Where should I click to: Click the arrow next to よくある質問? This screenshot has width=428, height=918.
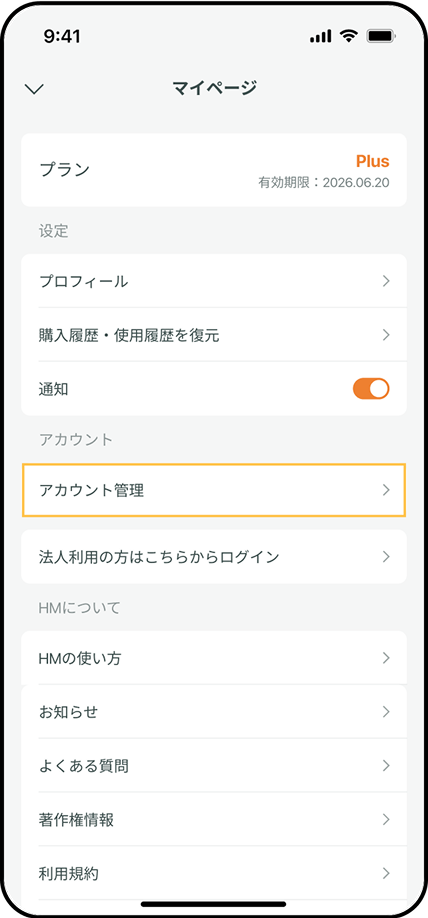386,766
